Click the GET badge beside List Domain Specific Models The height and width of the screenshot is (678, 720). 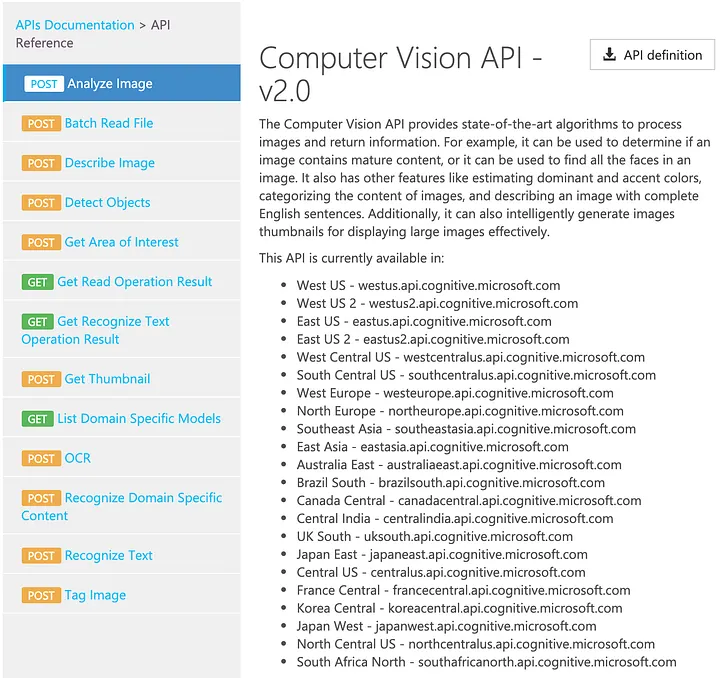[x=37, y=419]
